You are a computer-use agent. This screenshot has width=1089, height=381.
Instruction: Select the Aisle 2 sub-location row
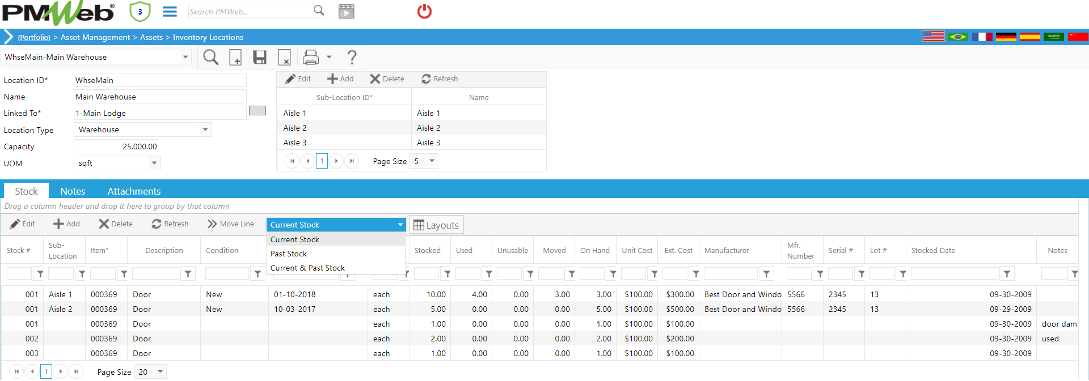click(x=411, y=128)
